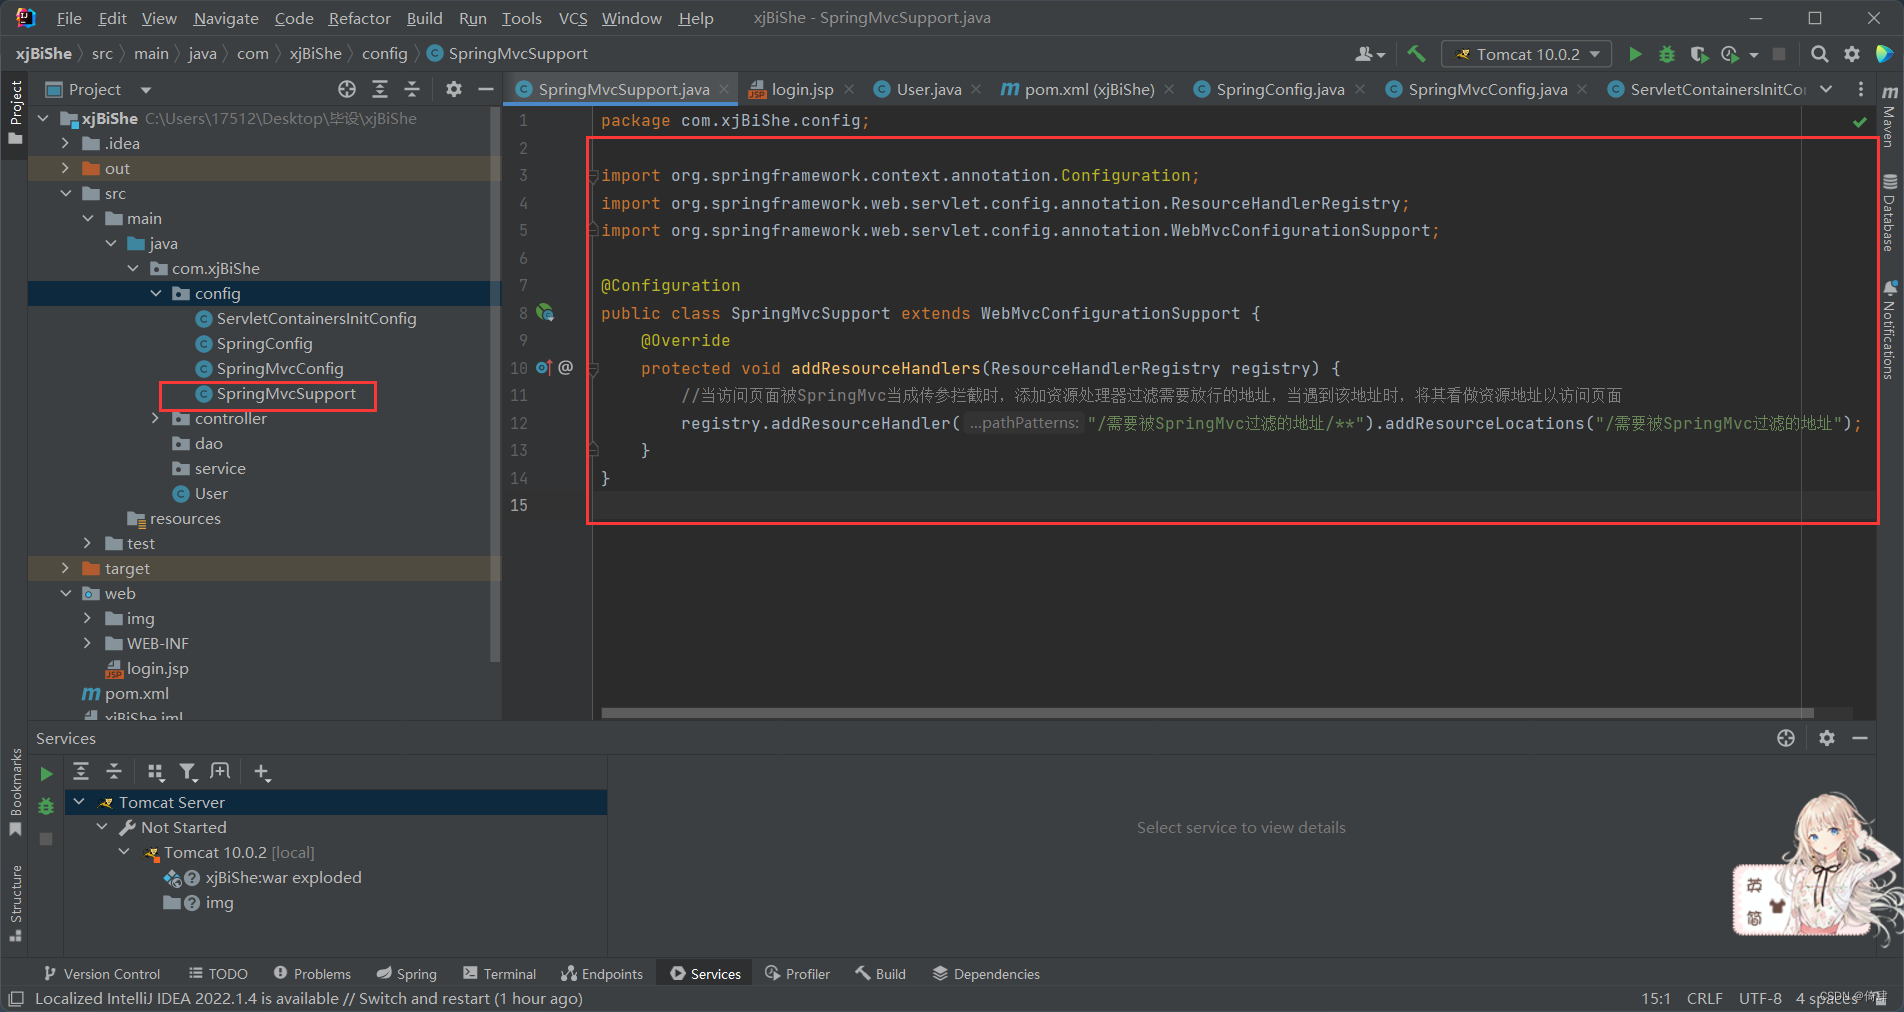Collapse all services in Services toolbar
This screenshot has height=1012, width=1904.
[114, 771]
